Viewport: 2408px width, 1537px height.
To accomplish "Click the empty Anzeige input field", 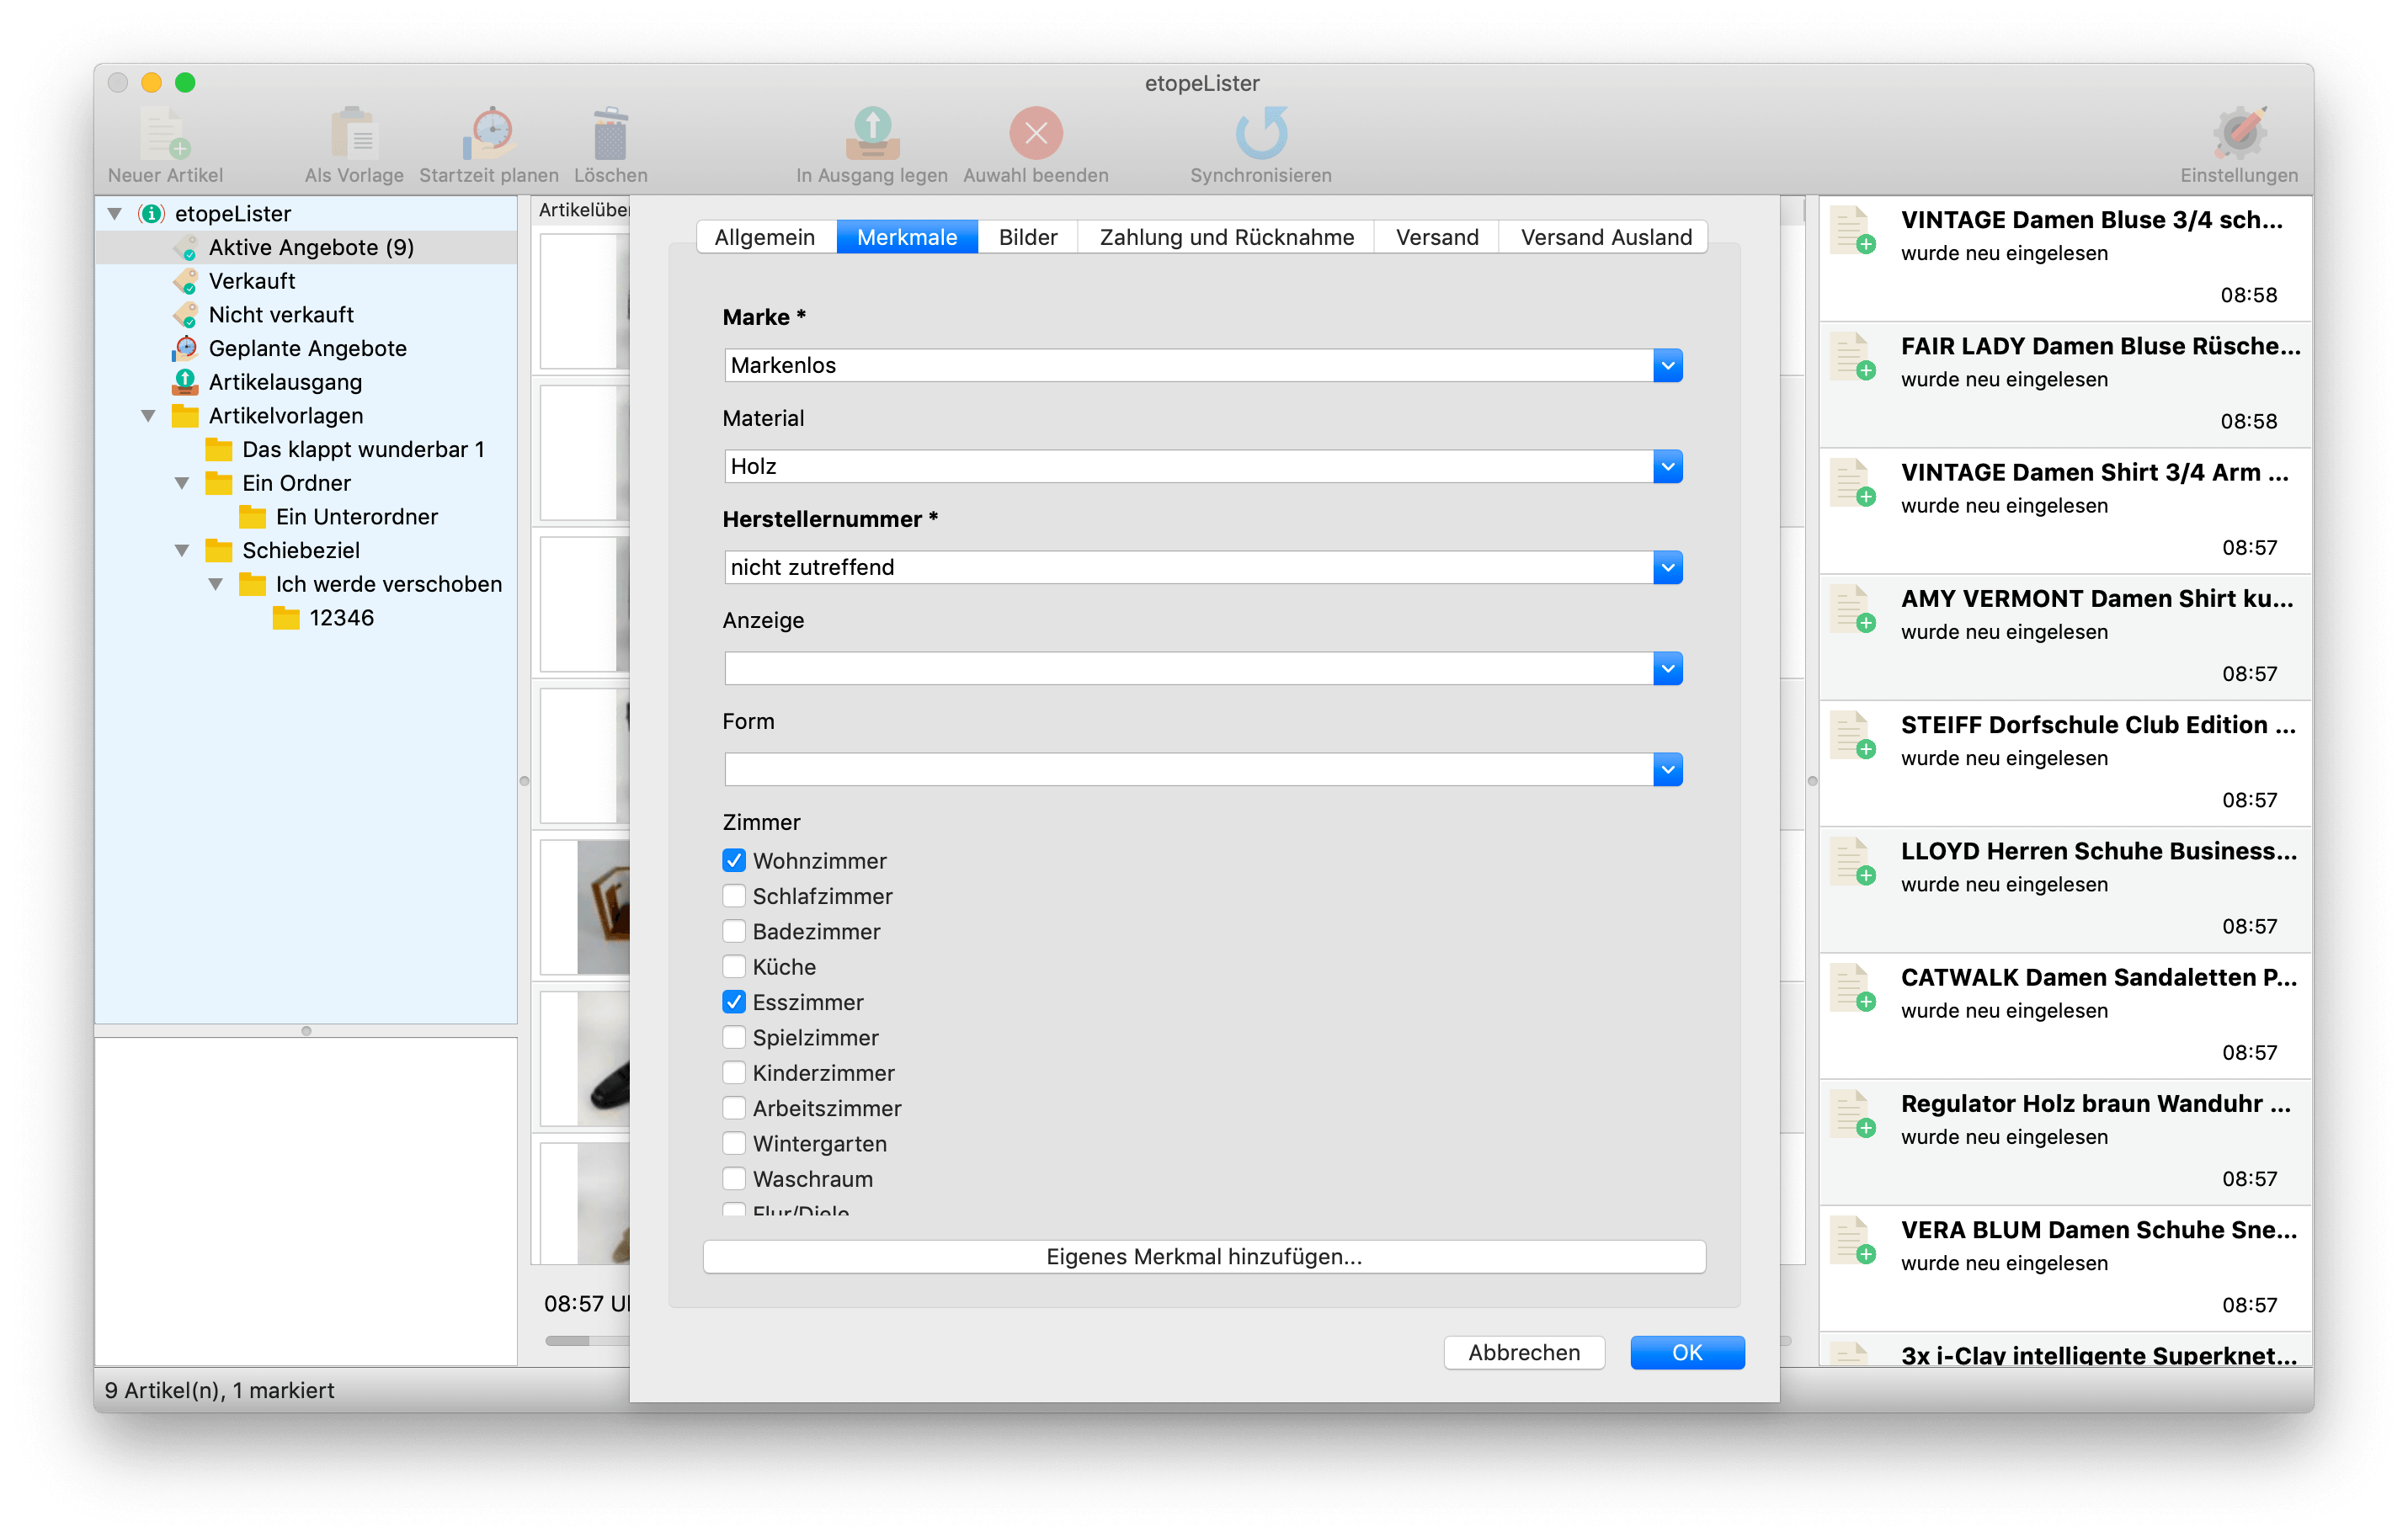I will 1188,669.
